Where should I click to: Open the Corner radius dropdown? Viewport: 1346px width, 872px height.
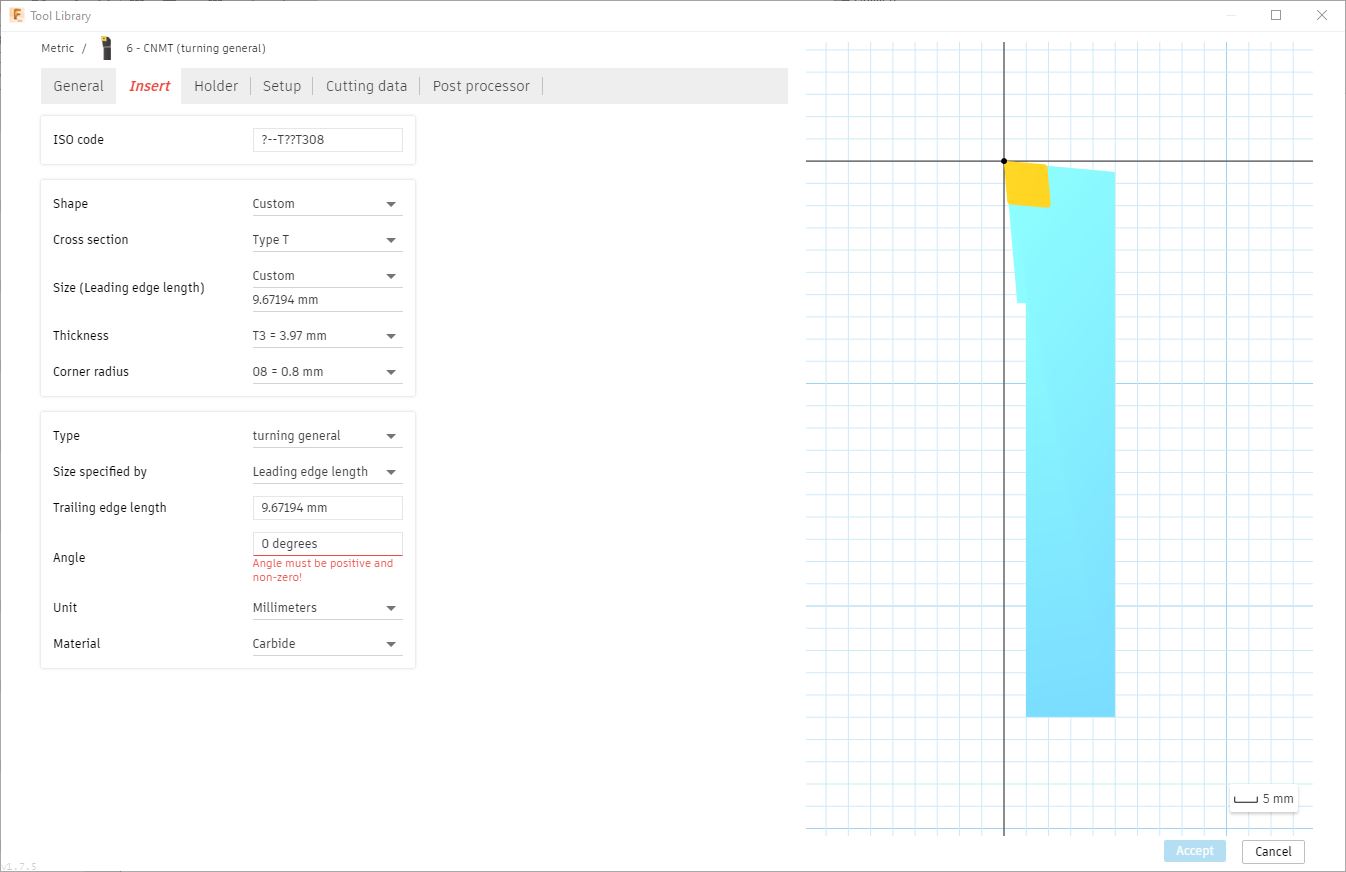pos(328,372)
